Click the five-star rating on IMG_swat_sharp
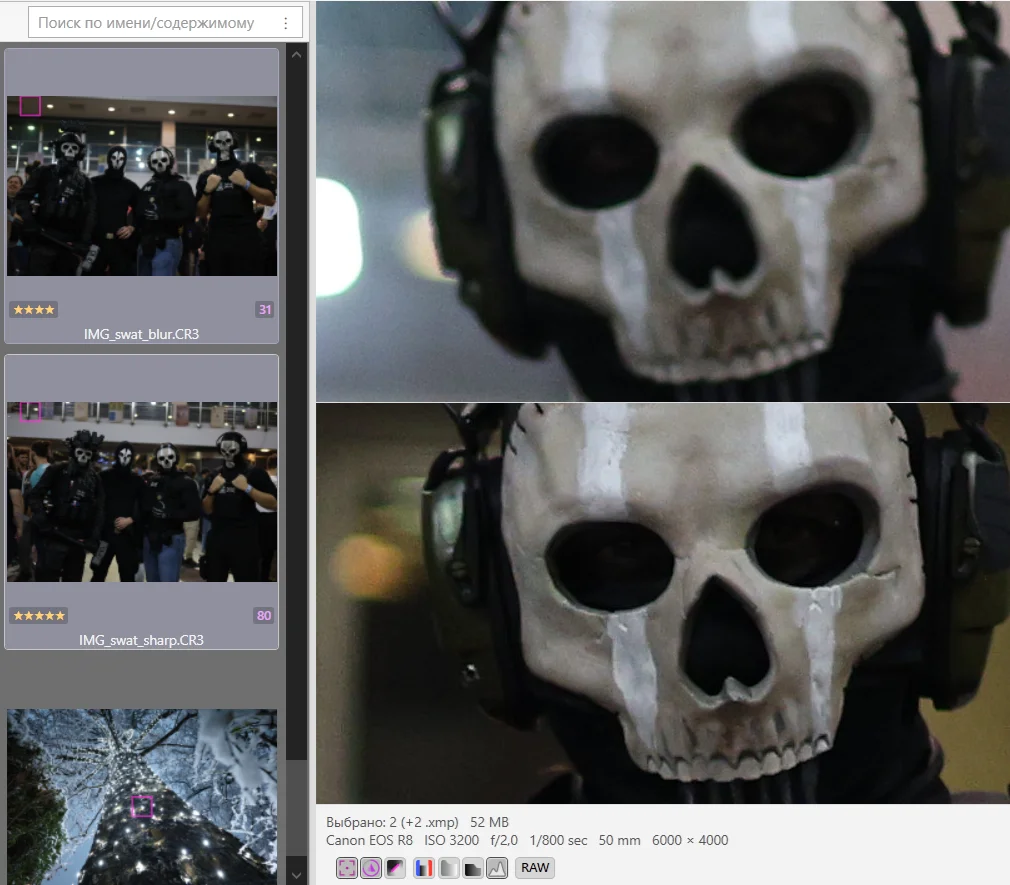Screen dimensions: 1010x885 click(39, 616)
